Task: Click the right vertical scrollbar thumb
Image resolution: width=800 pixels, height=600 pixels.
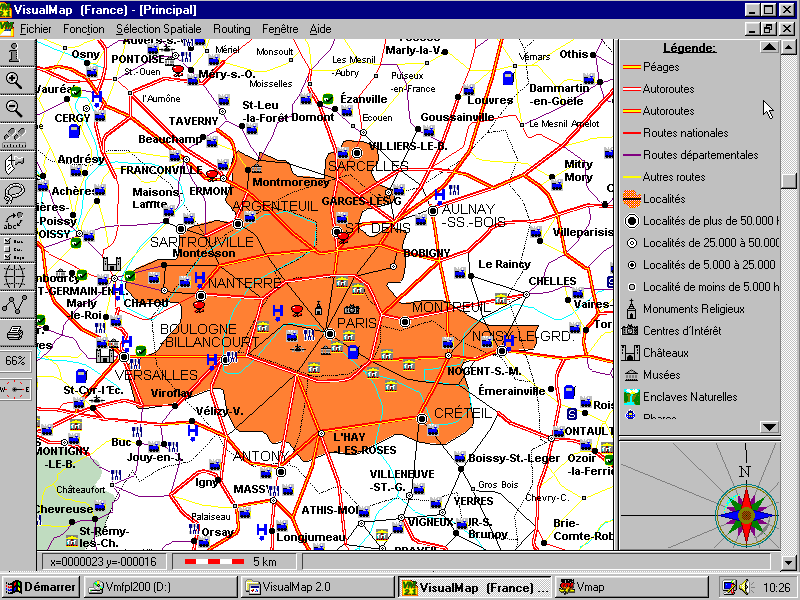Action: tap(789, 181)
